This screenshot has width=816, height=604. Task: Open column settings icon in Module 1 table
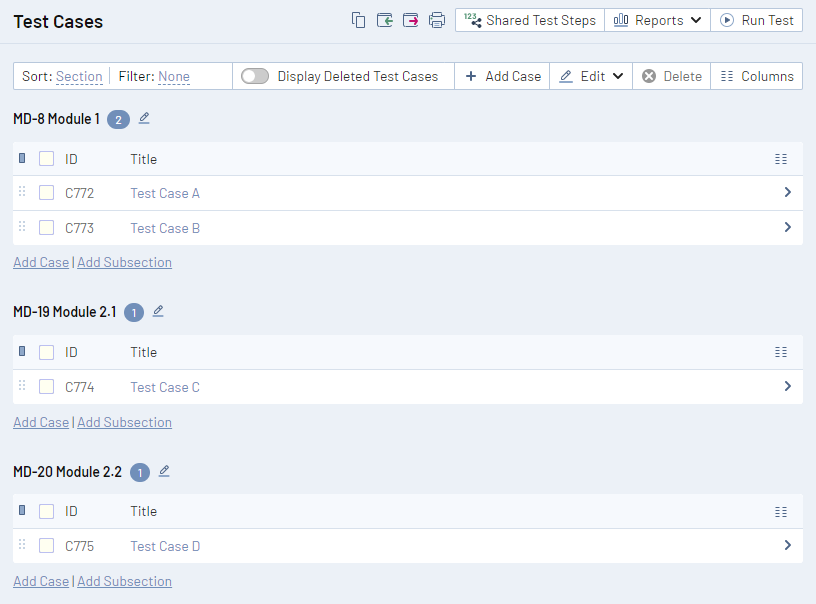pyautogui.click(x=781, y=159)
